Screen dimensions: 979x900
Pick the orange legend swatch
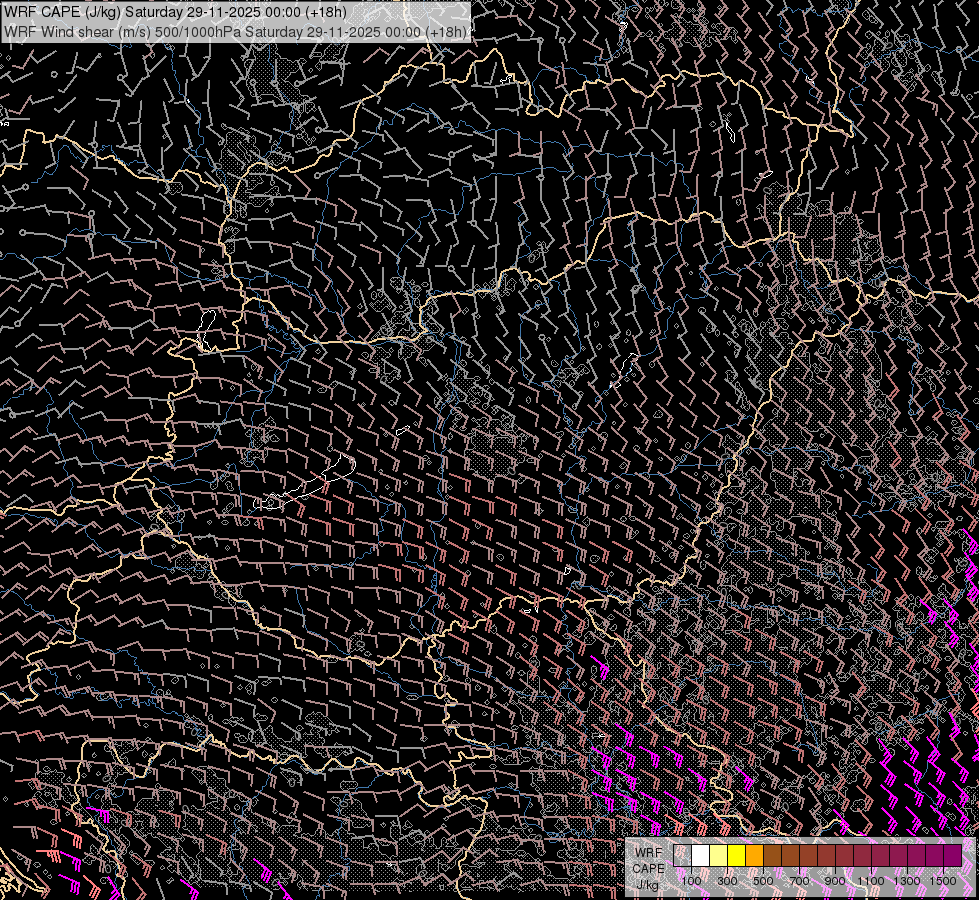(x=754, y=856)
